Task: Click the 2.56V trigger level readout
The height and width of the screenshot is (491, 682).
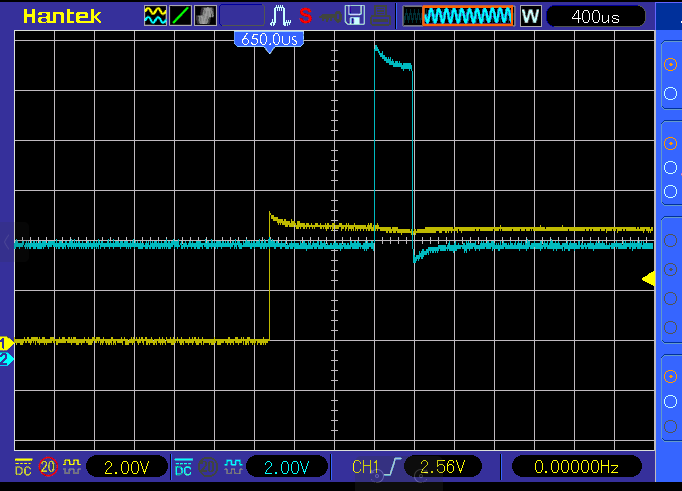Action: point(442,467)
